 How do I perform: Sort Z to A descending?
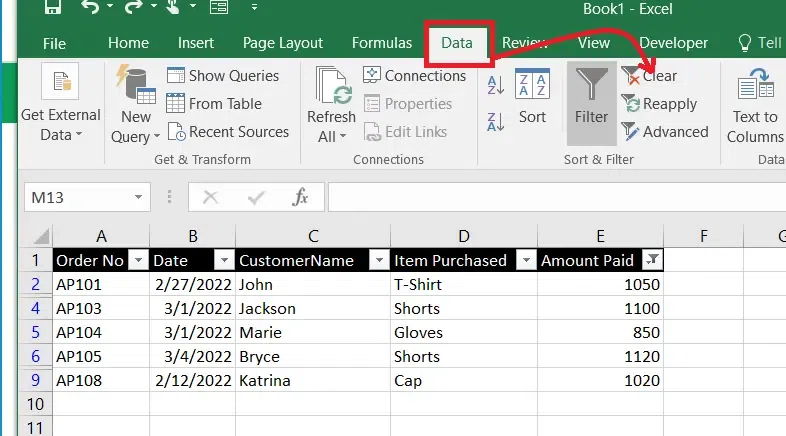[496, 122]
